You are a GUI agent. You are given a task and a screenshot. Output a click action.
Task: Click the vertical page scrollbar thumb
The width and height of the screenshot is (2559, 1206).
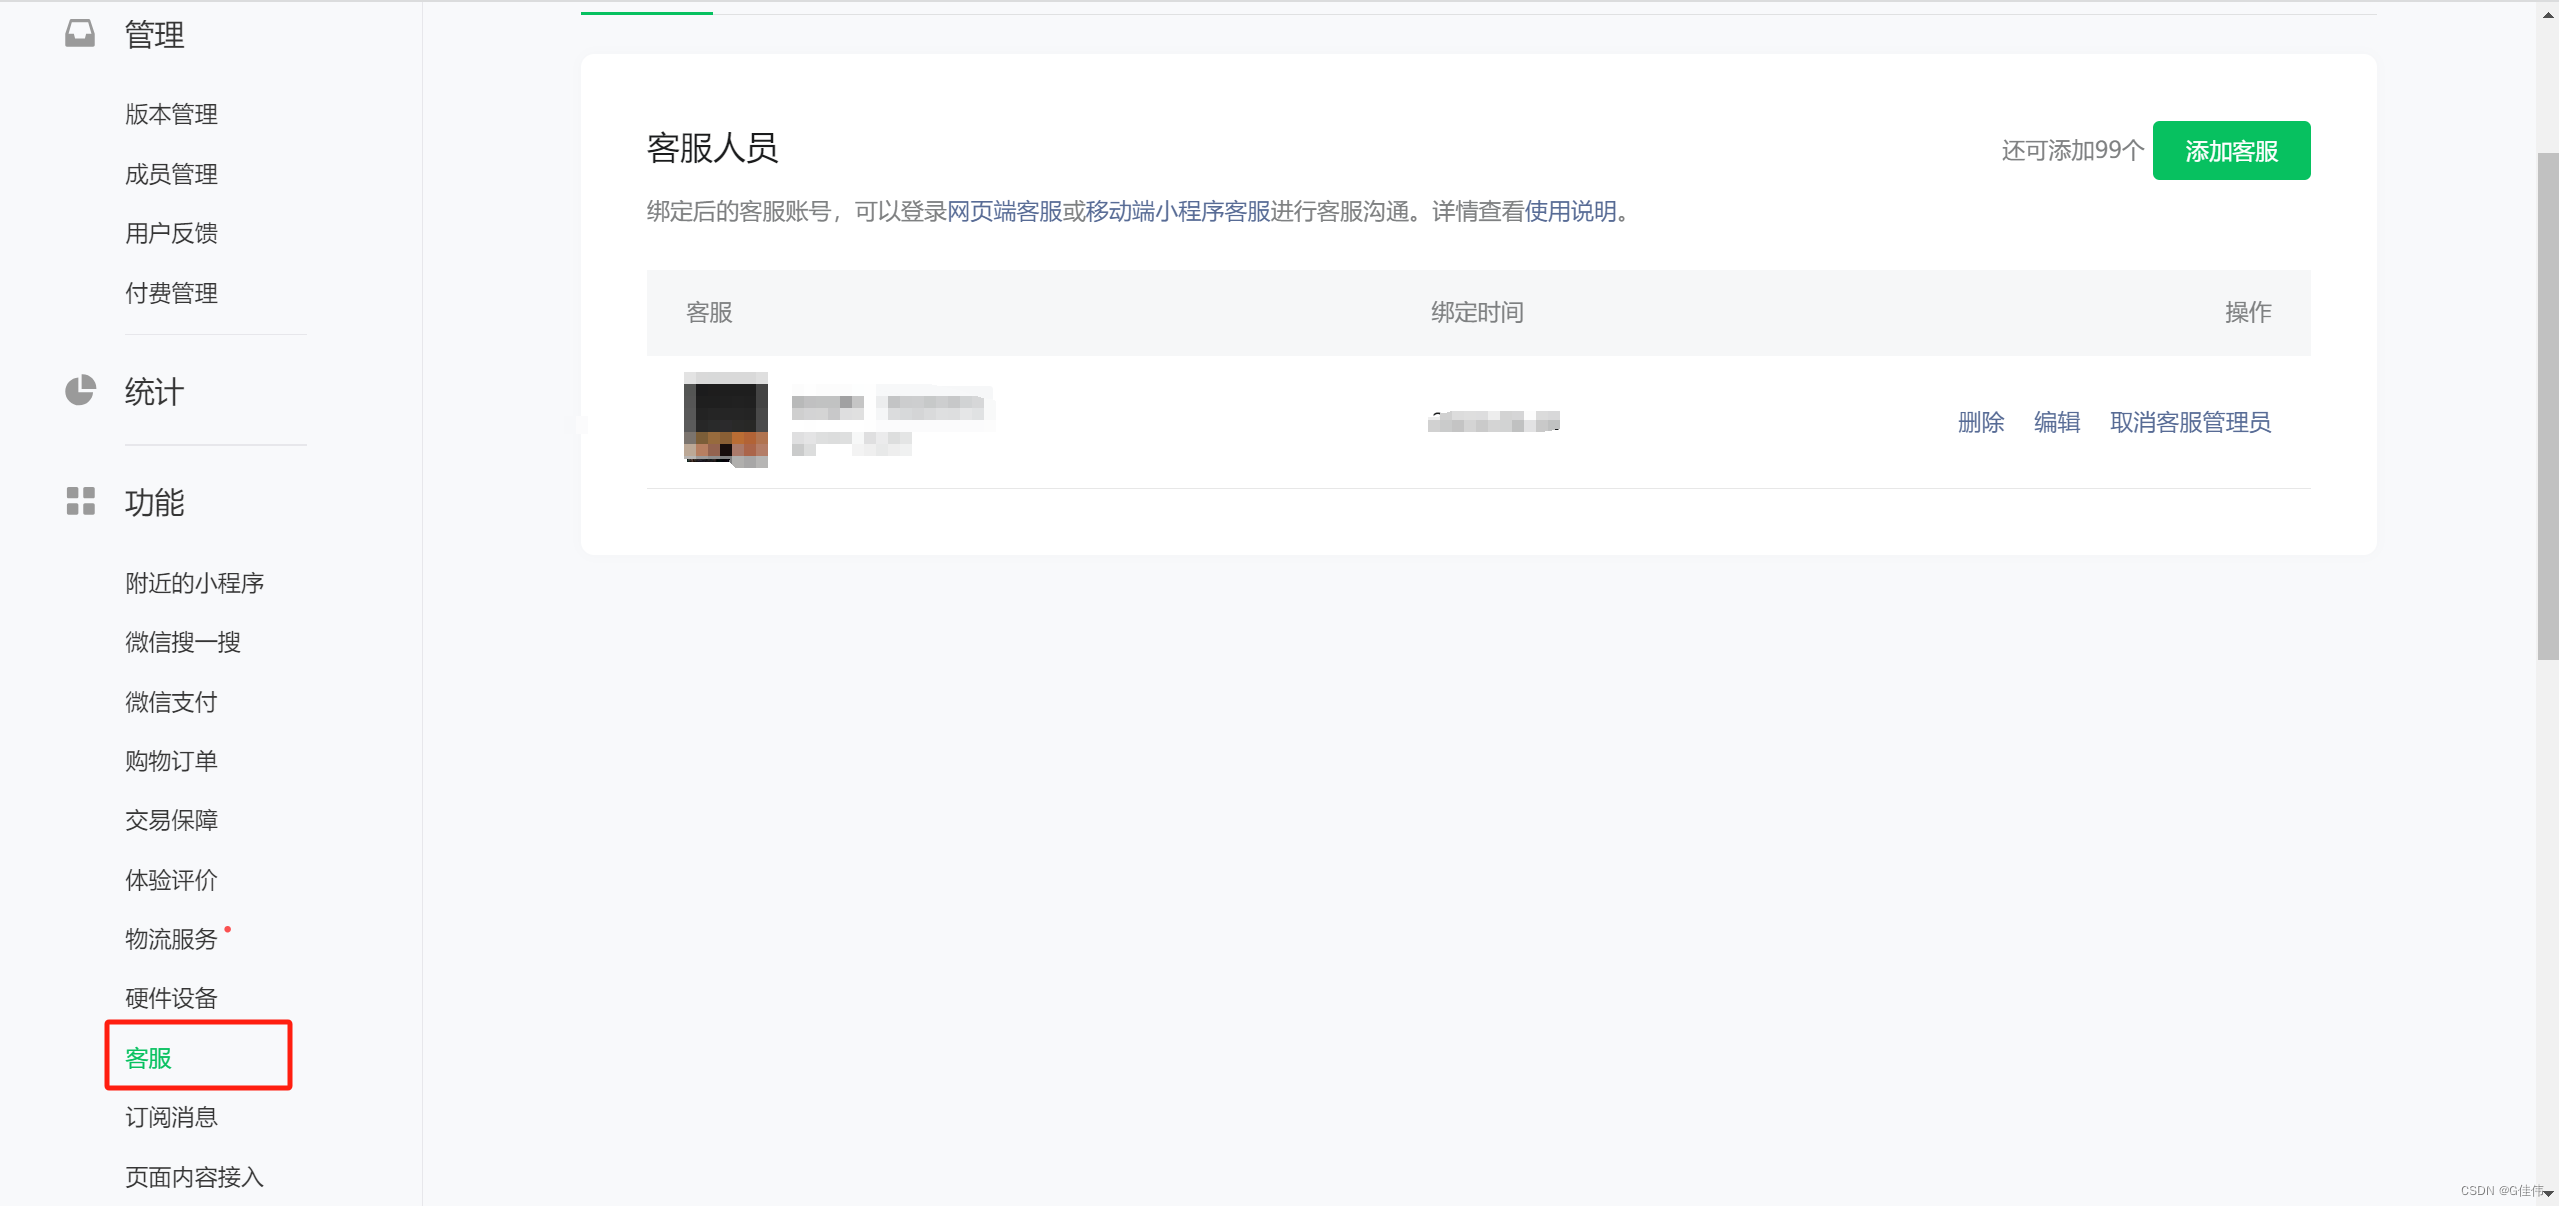pyautogui.click(x=2547, y=405)
